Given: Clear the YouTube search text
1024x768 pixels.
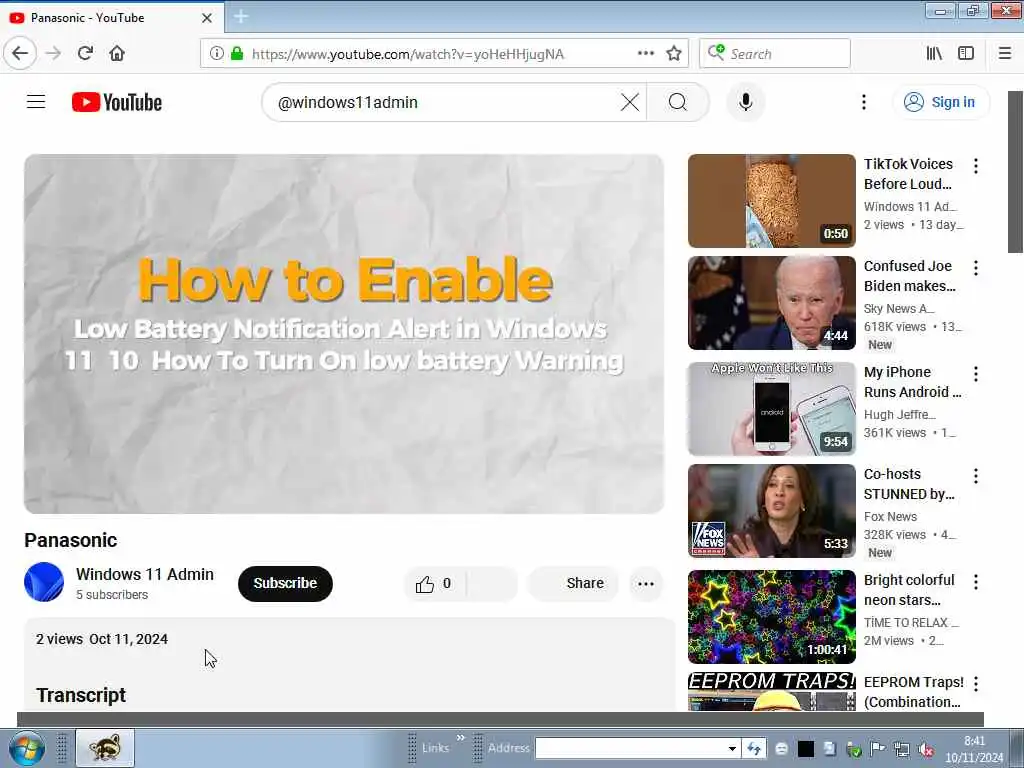Looking at the screenshot, I should coord(630,102).
